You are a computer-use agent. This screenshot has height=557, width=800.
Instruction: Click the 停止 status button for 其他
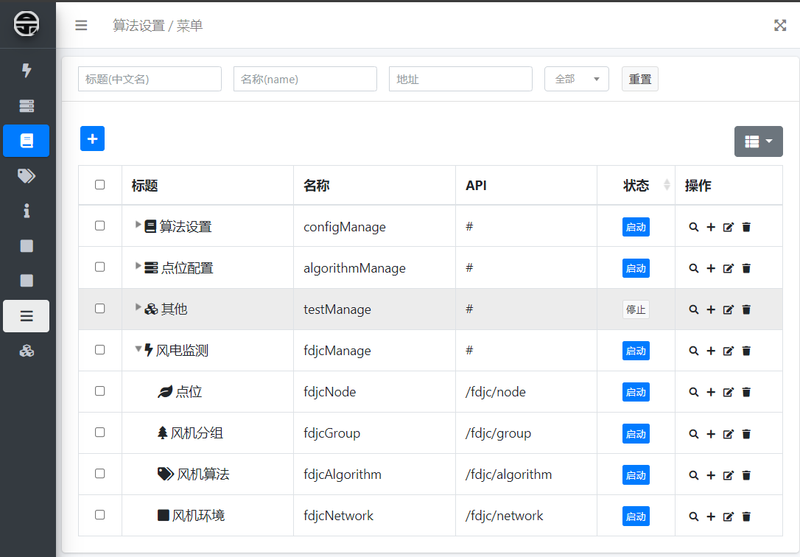pos(635,310)
